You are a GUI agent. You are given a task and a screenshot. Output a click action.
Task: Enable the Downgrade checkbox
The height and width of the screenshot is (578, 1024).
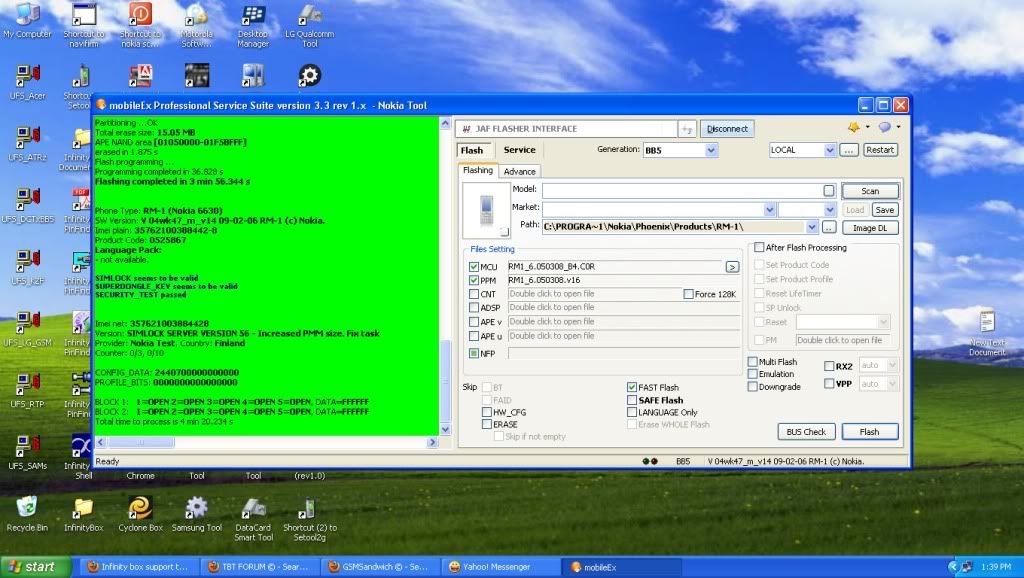coord(752,387)
